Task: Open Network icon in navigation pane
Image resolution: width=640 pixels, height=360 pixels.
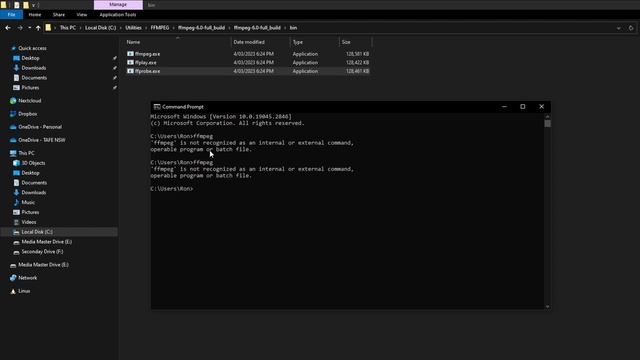Action: (13, 278)
